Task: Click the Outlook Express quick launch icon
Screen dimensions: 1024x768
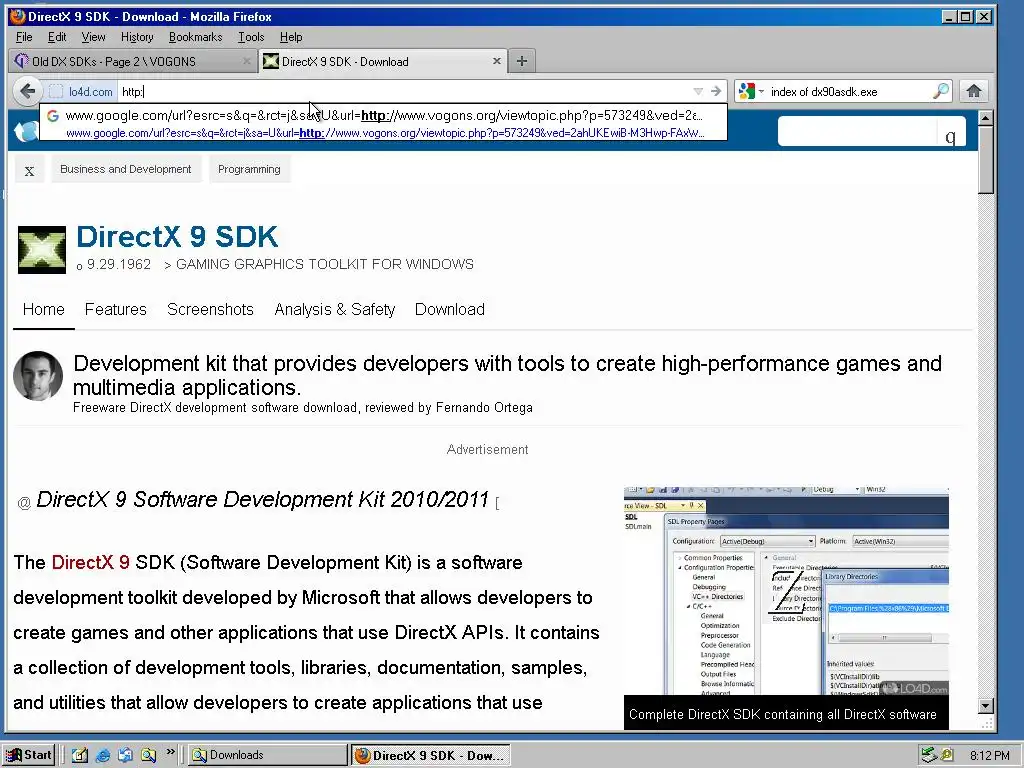Action: click(x=125, y=755)
